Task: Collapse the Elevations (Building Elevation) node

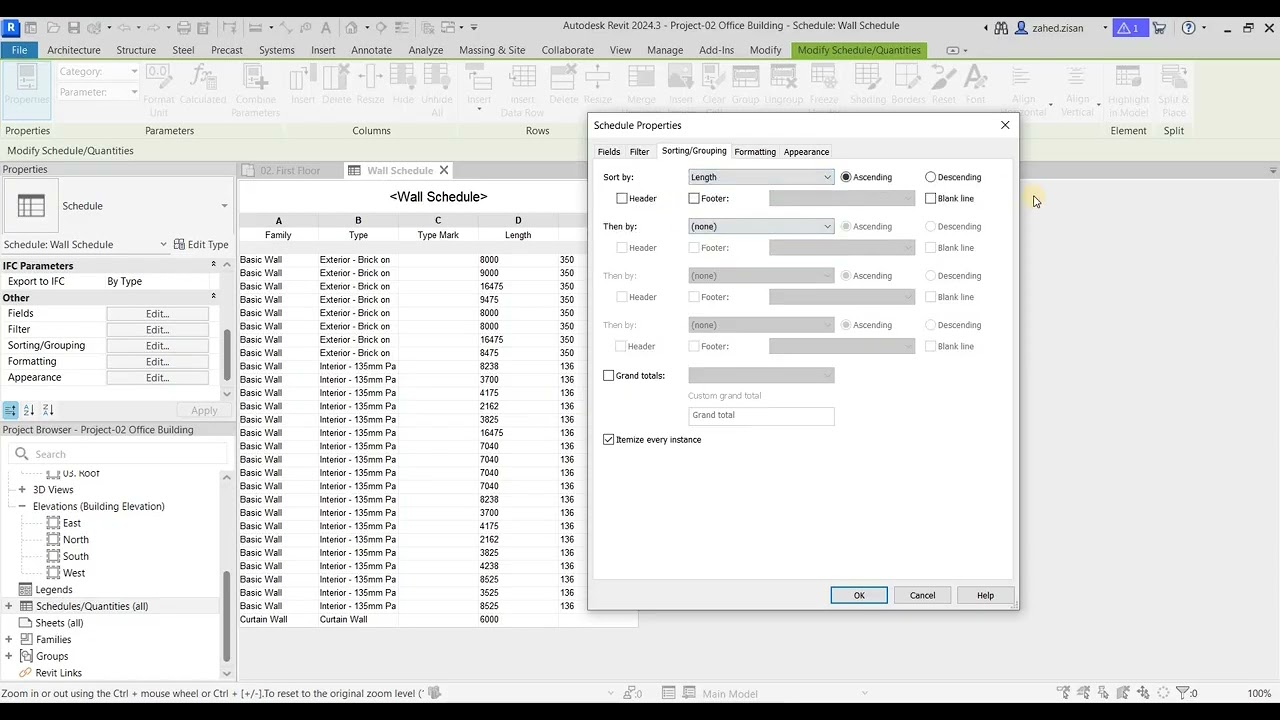Action: [22, 506]
